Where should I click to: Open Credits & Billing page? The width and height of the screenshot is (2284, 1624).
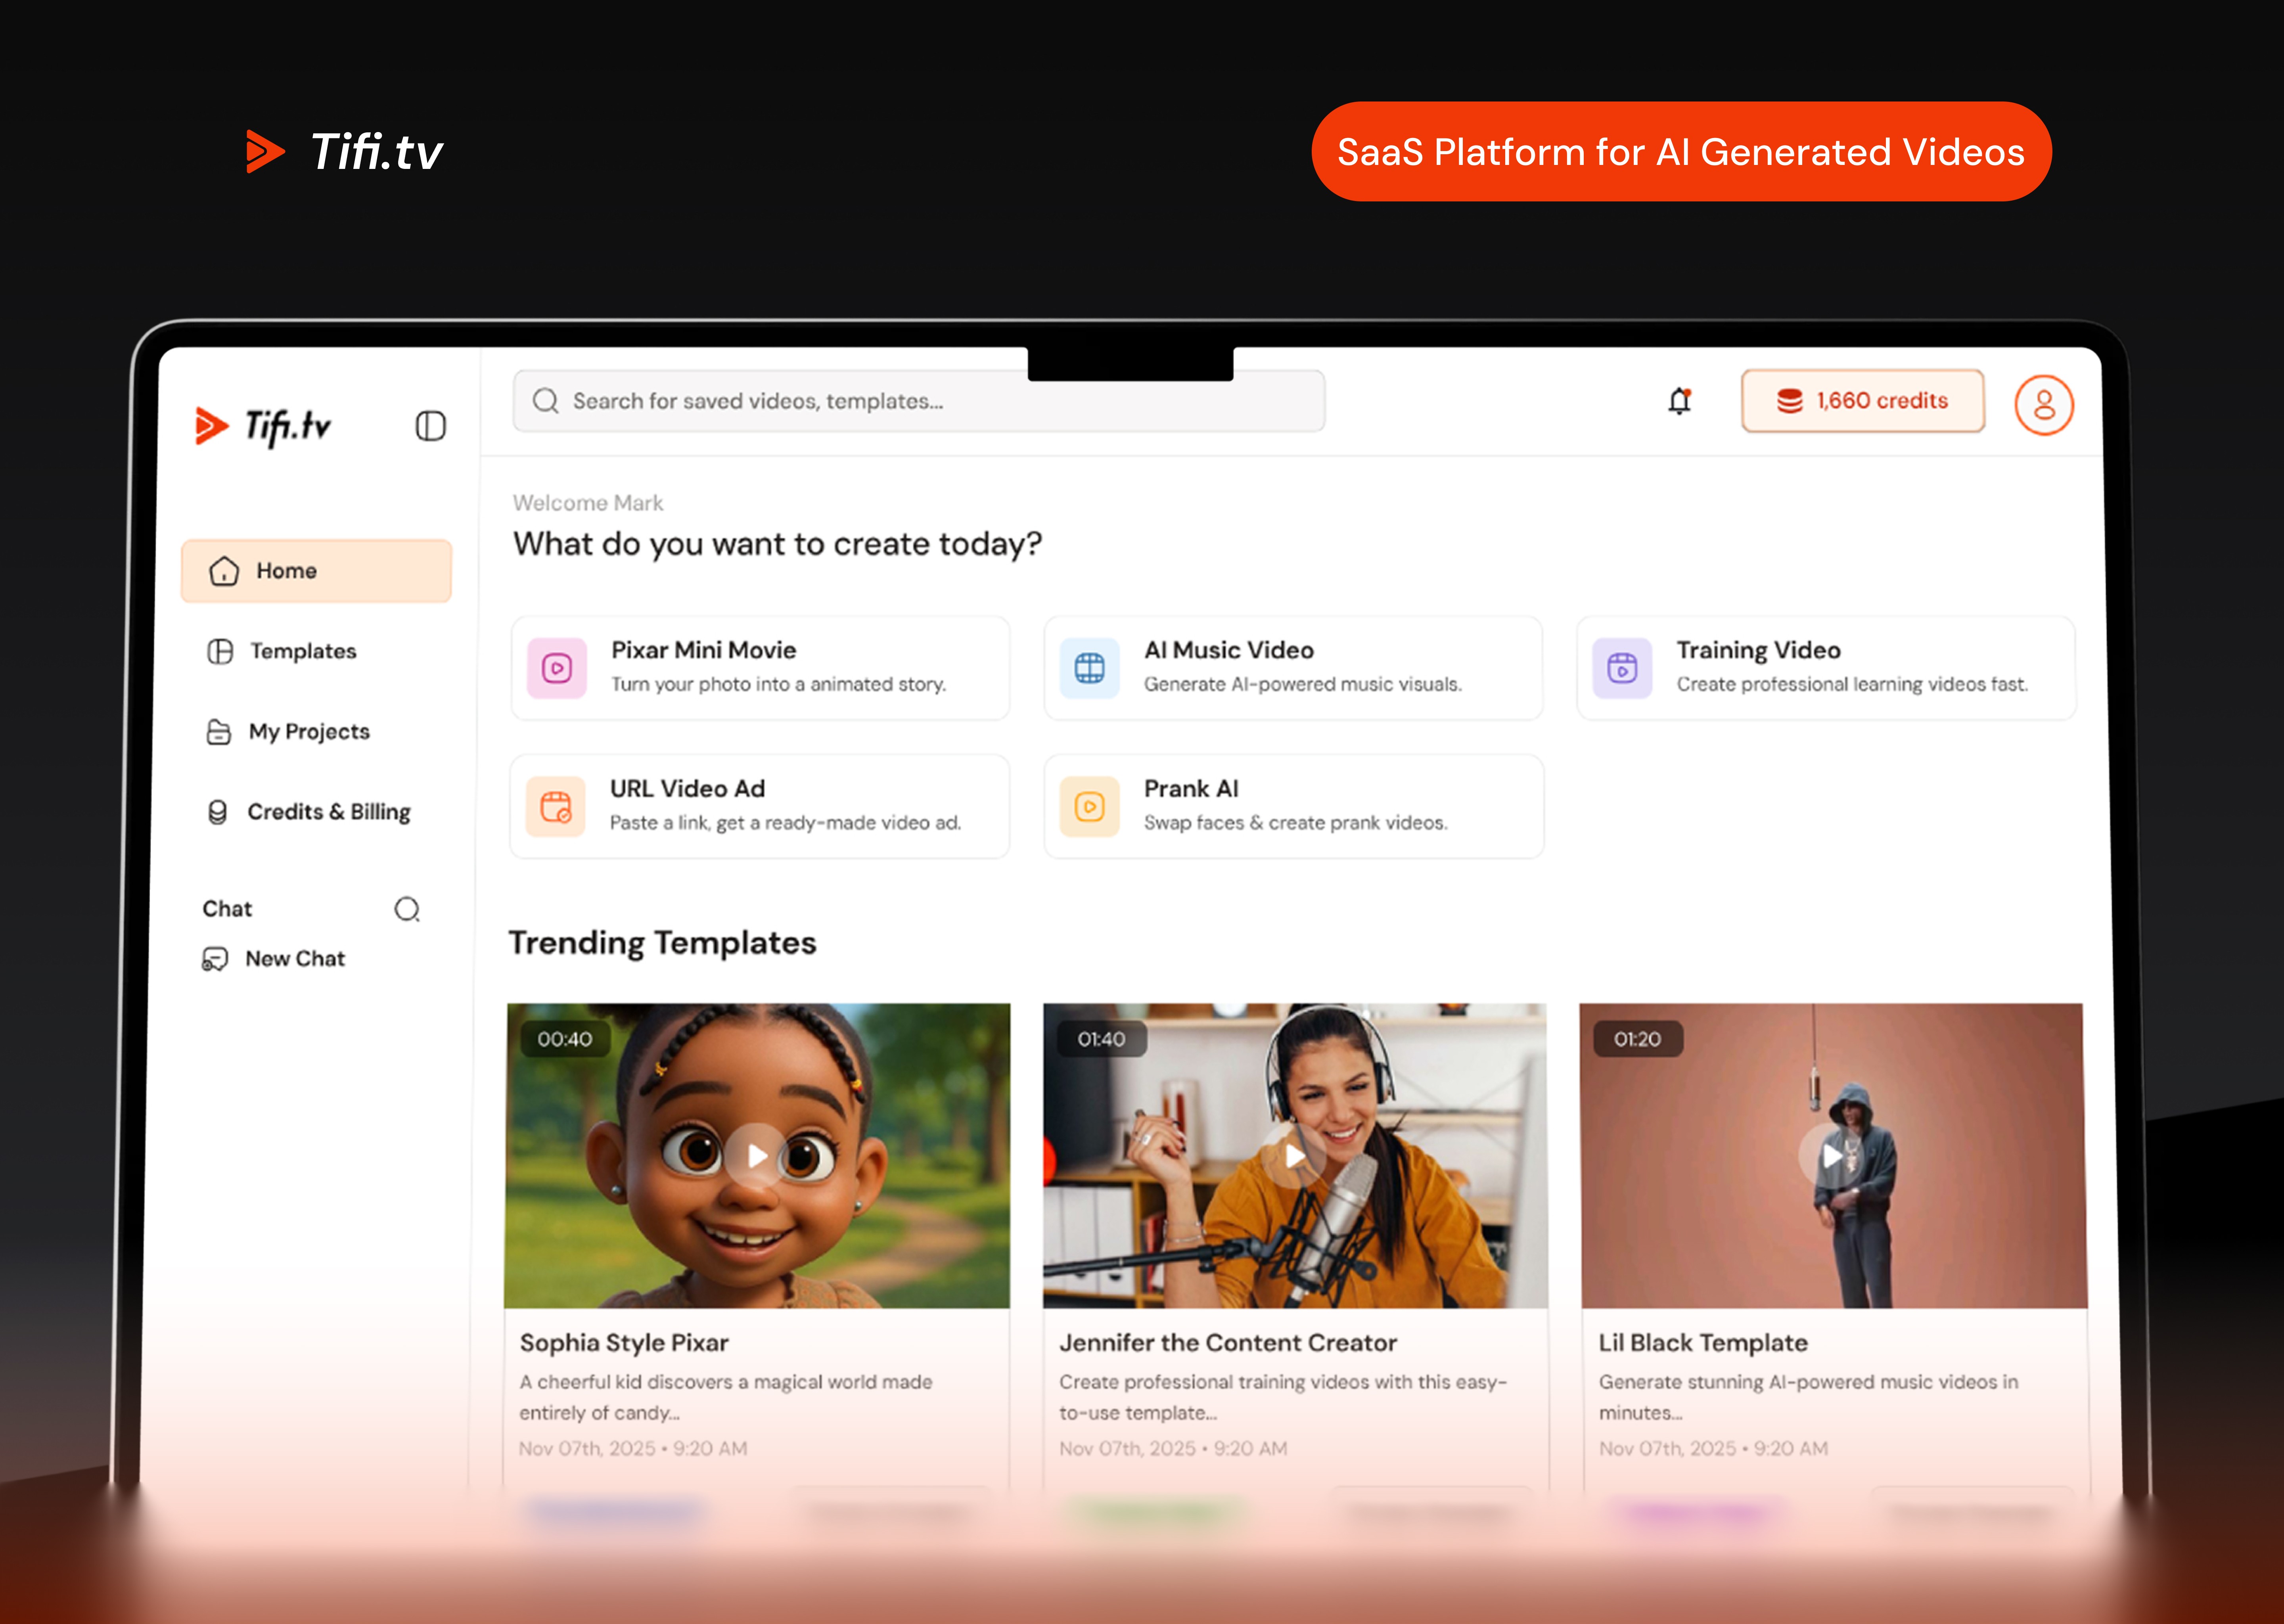coord(328,812)
